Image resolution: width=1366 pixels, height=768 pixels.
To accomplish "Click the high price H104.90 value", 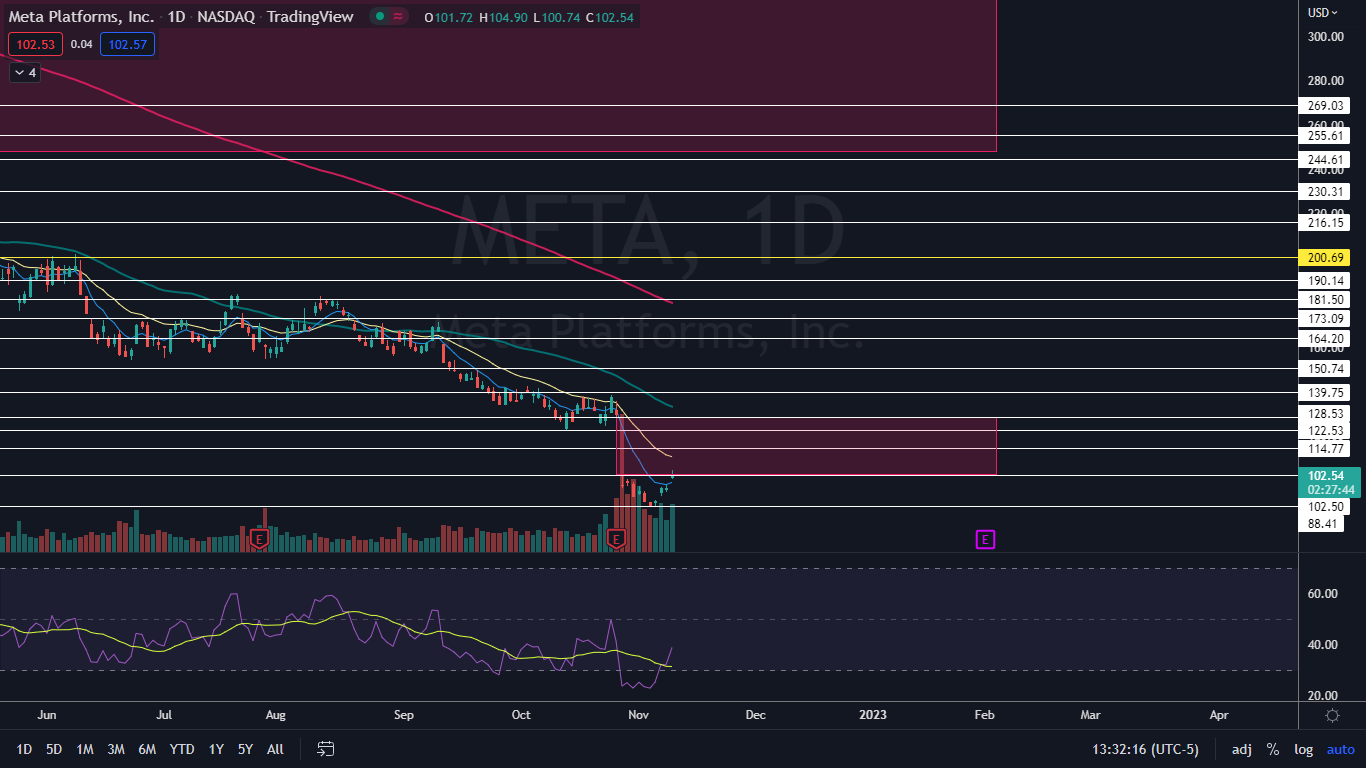I will 504,17.
